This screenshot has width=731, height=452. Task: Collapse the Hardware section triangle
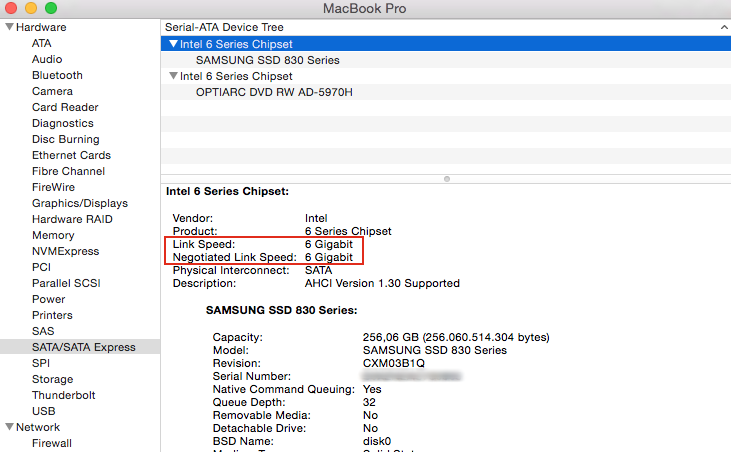point(9,27)
